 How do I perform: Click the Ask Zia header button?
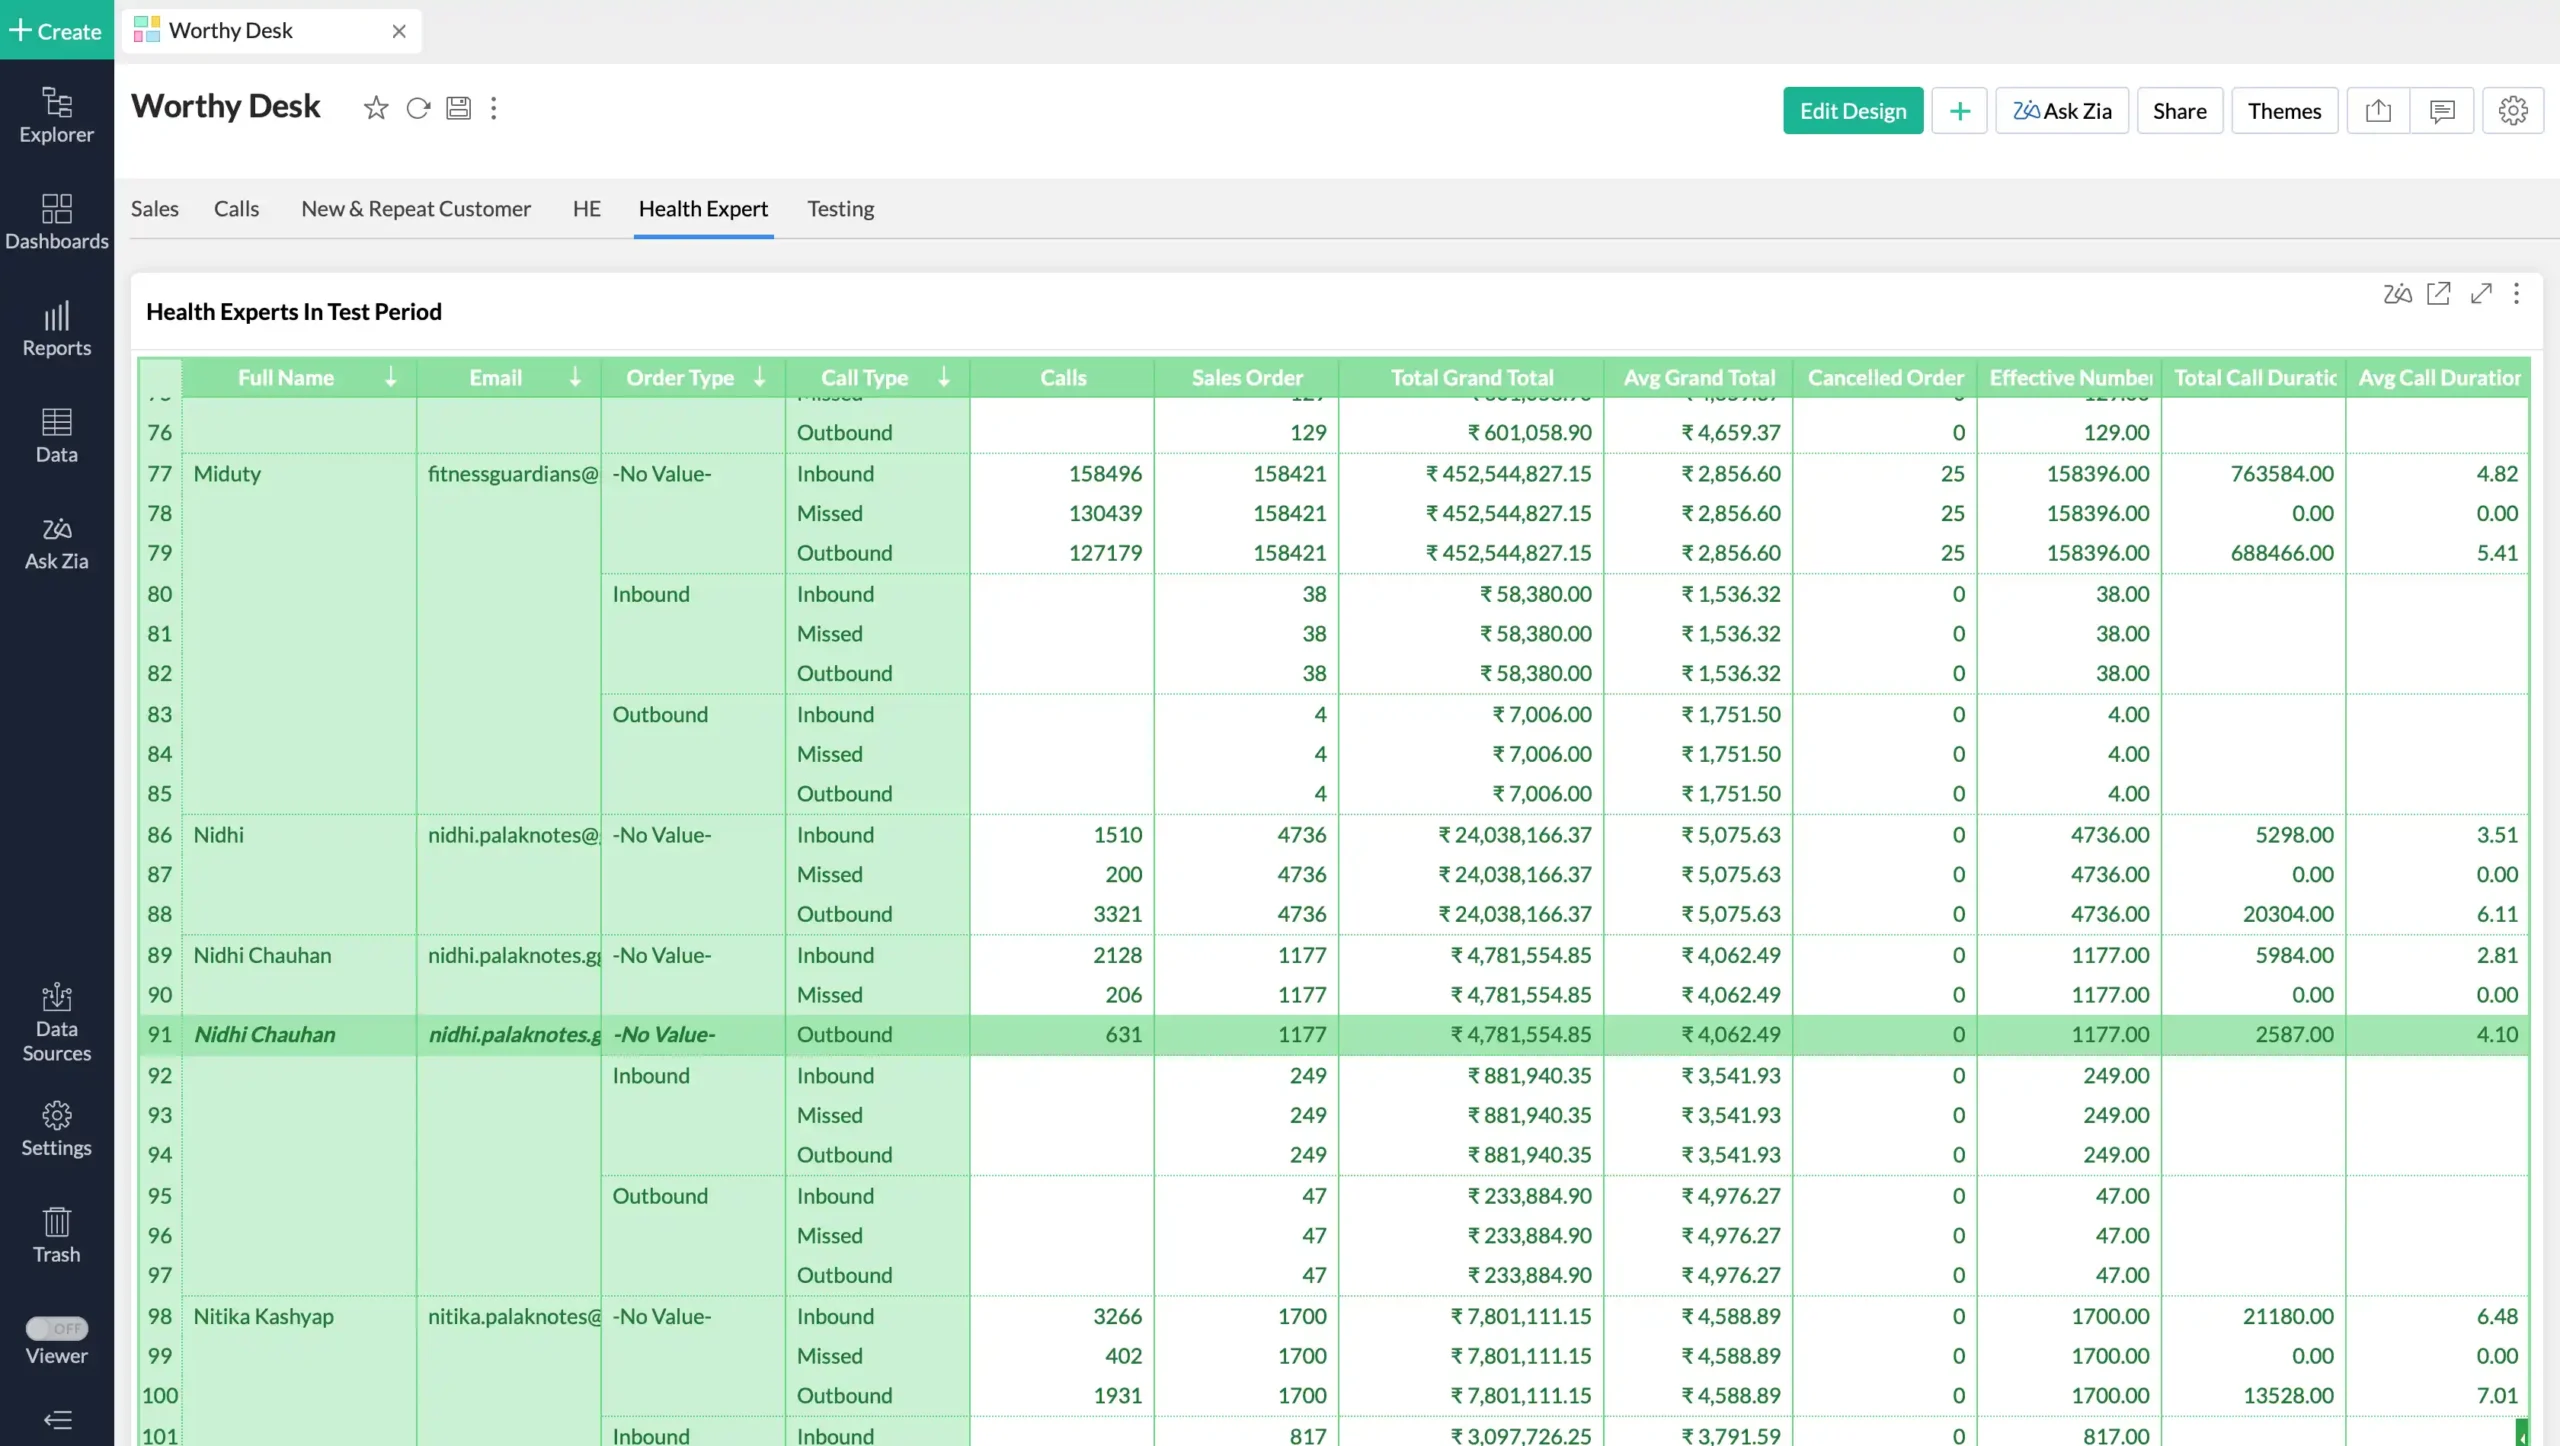(x=2062, y=110)
